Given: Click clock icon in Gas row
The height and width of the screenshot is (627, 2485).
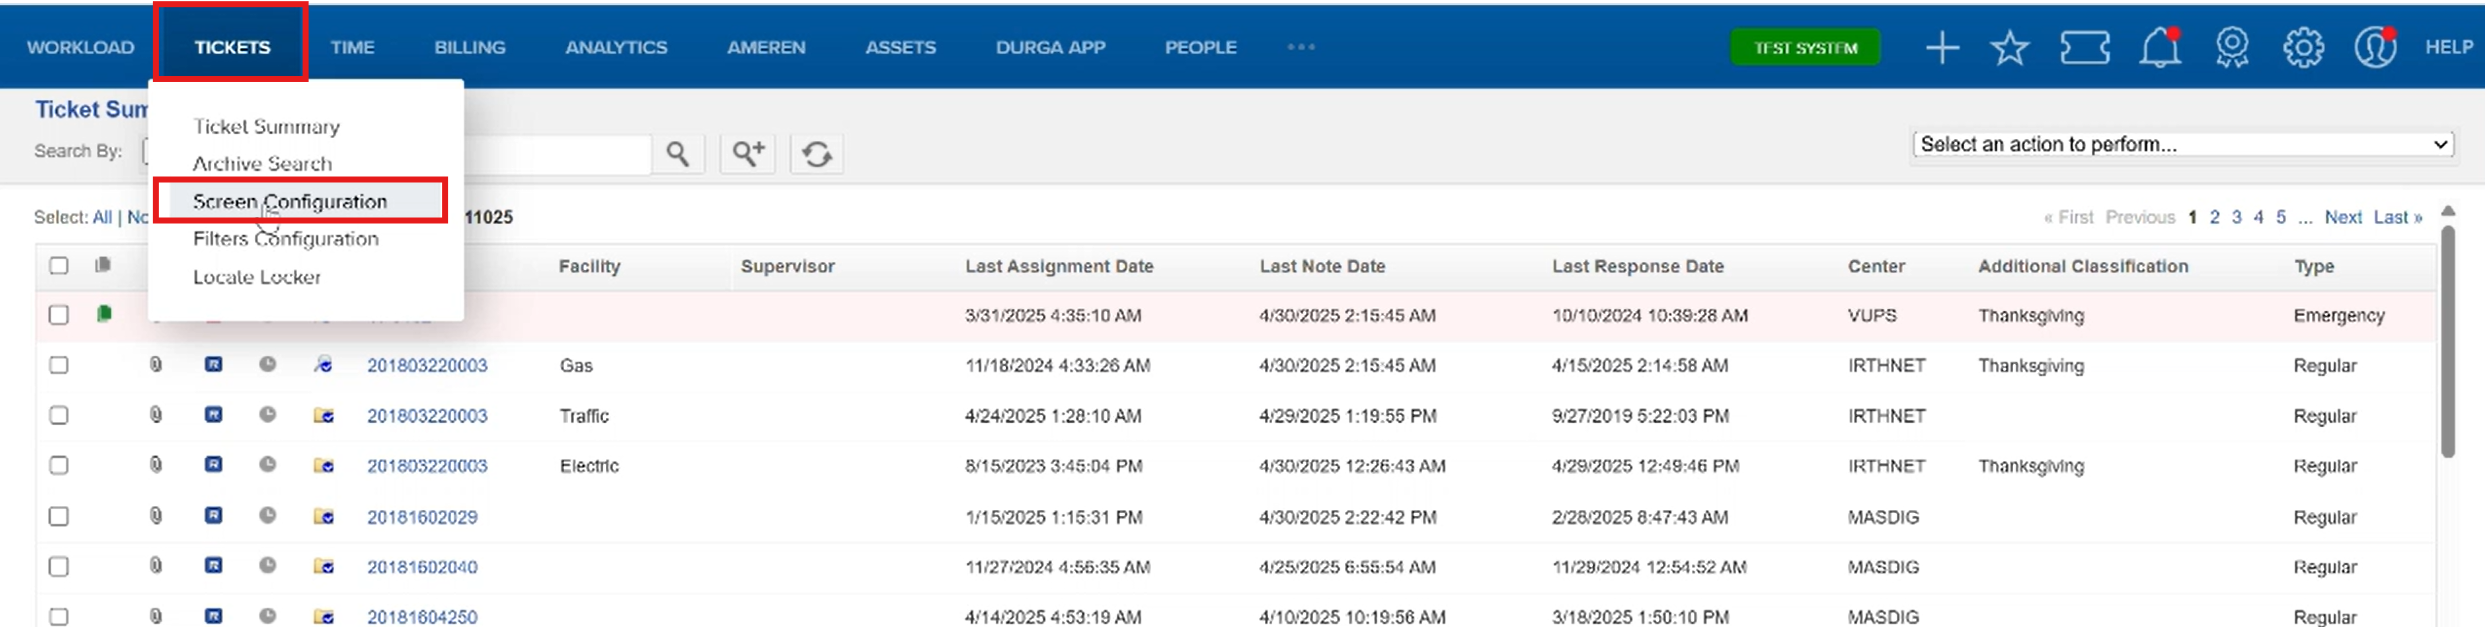Looking at the screenshot, I should click(267, 364).
